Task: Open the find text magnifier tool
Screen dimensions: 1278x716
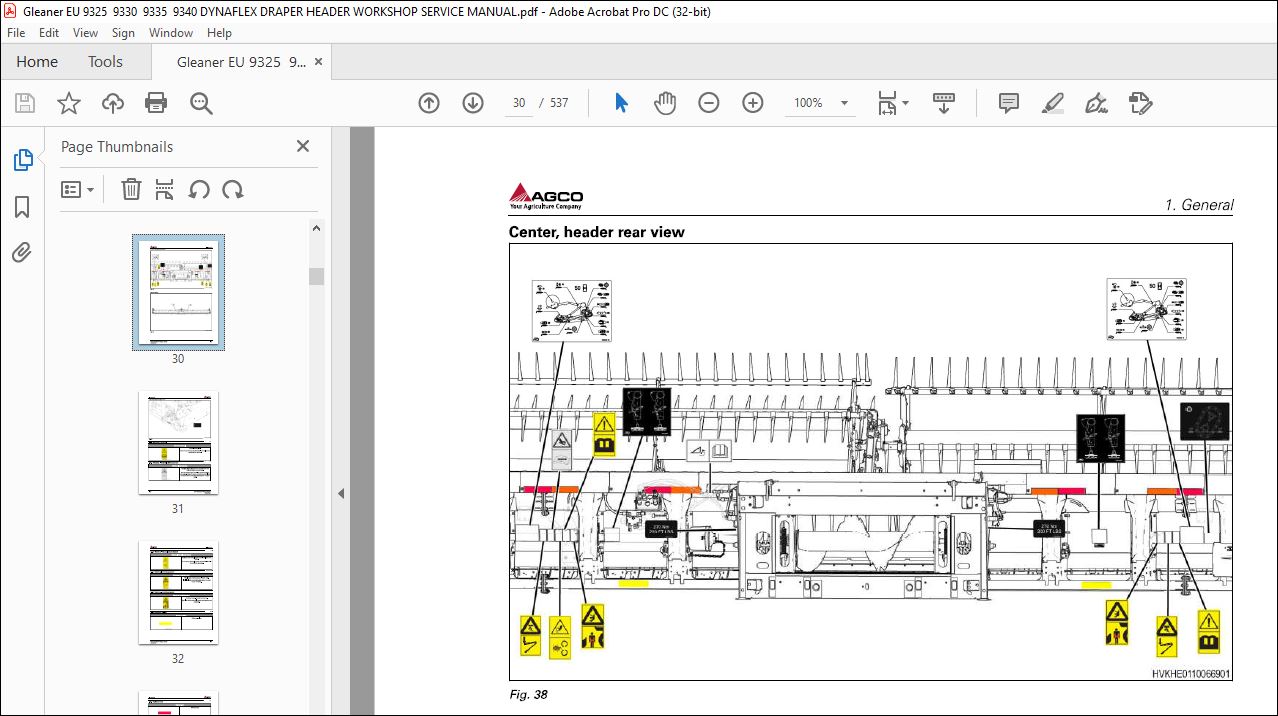Action: tap(201, 103)
